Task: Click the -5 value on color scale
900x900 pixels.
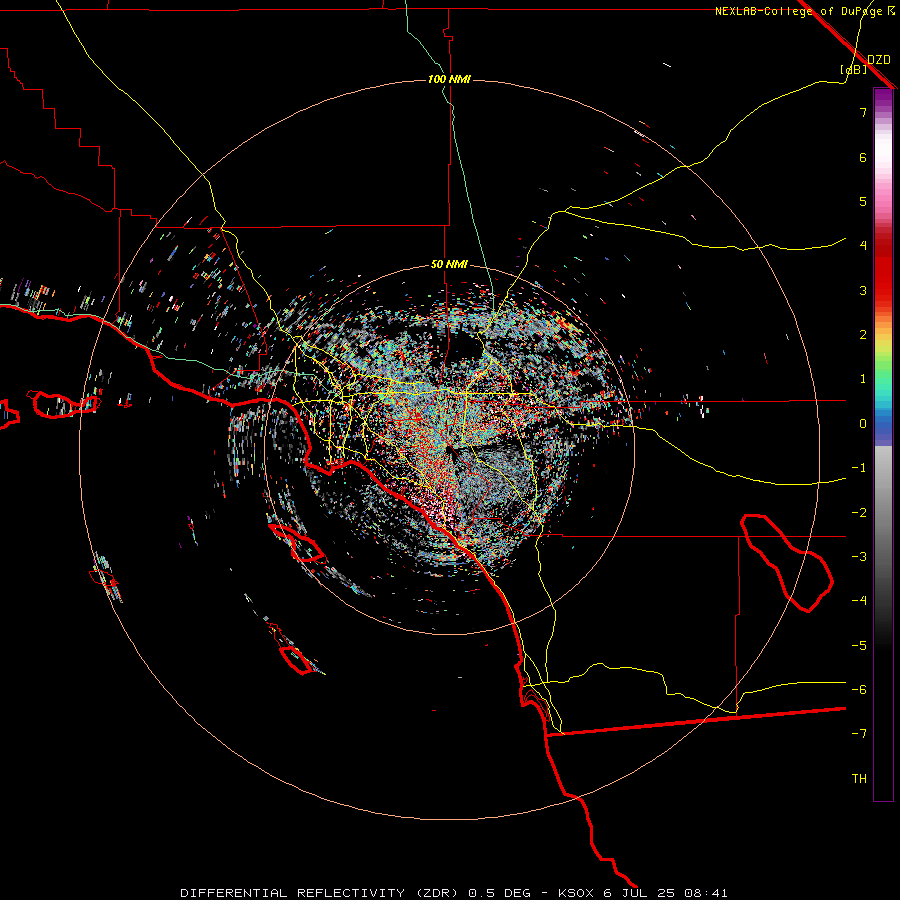Action: 859,646
